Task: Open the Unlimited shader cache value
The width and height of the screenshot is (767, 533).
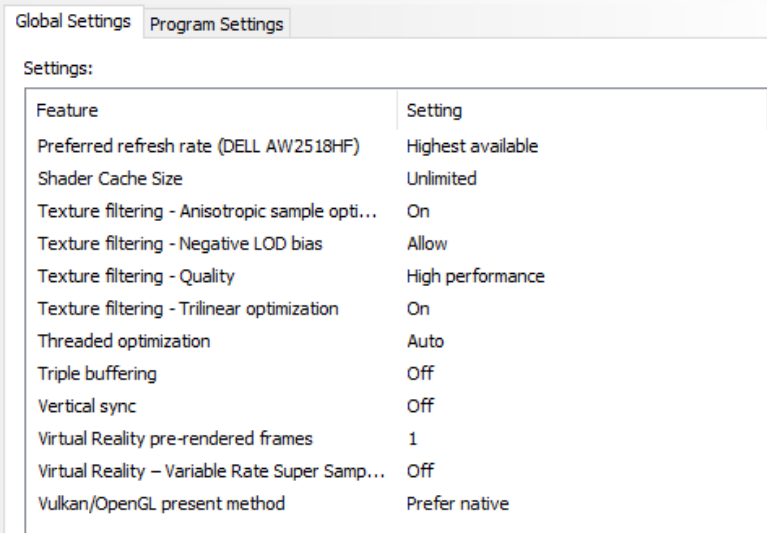Action: [x=441, y=178]
